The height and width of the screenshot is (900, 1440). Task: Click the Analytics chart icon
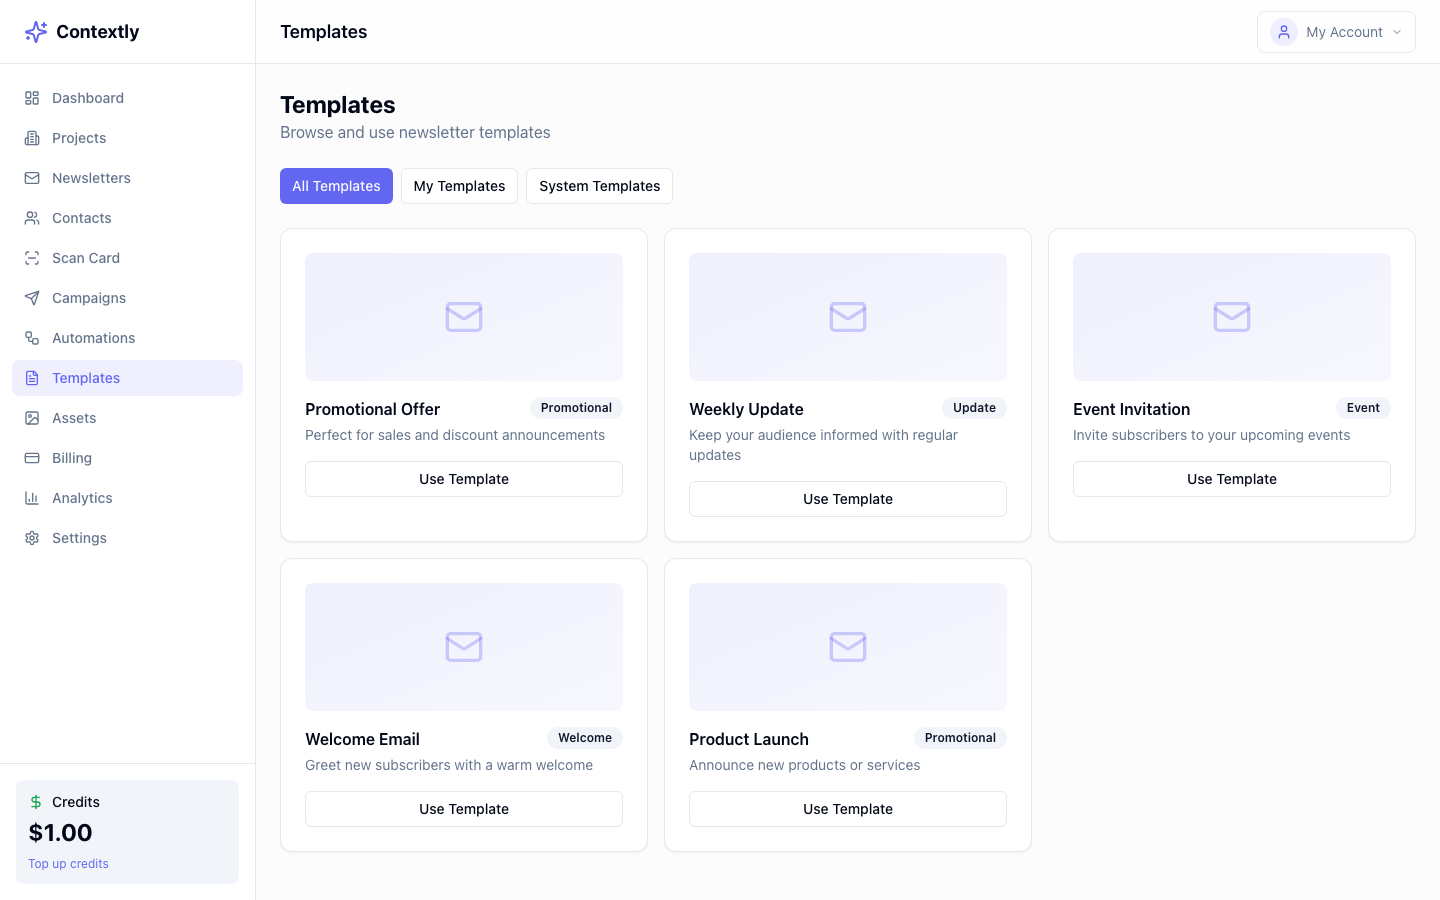32,497
